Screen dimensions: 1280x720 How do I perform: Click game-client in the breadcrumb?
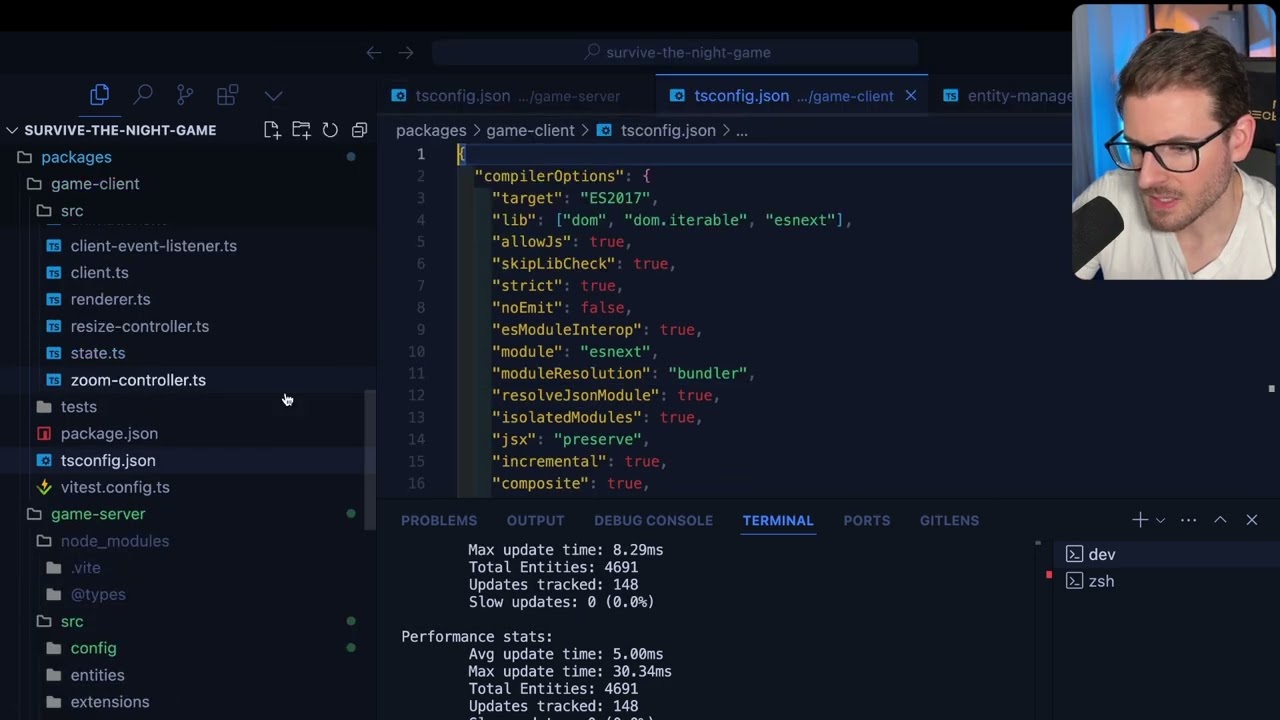[530, 130]
